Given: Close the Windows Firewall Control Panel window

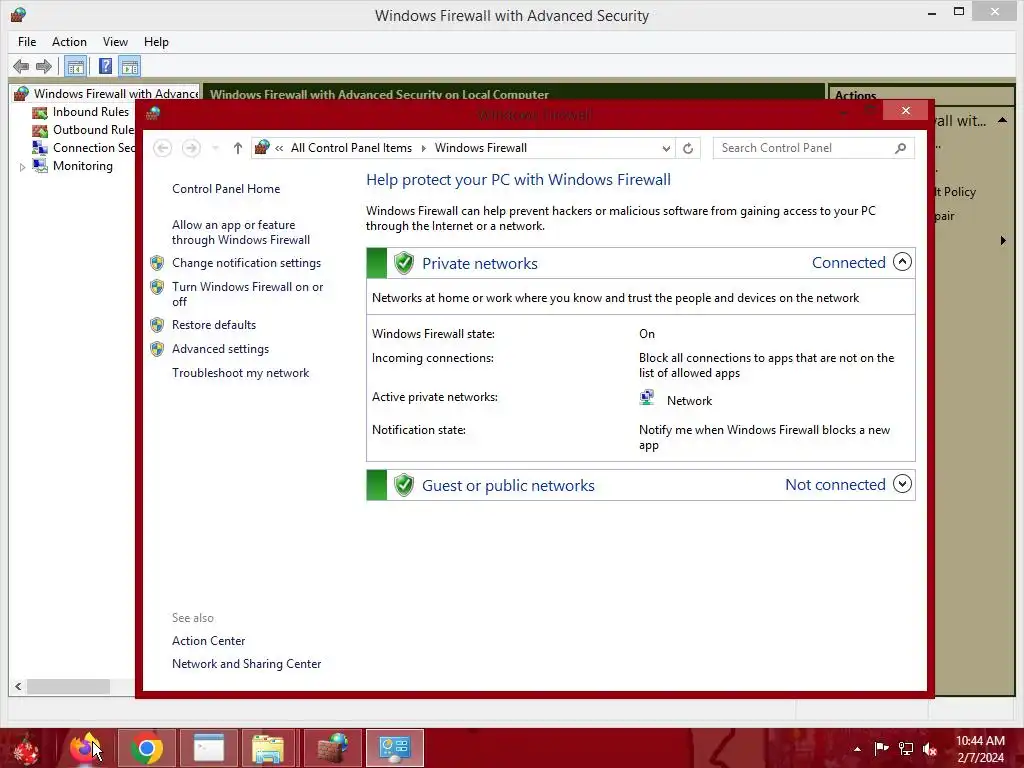Looking at the screenshot, I should point(905,110).
